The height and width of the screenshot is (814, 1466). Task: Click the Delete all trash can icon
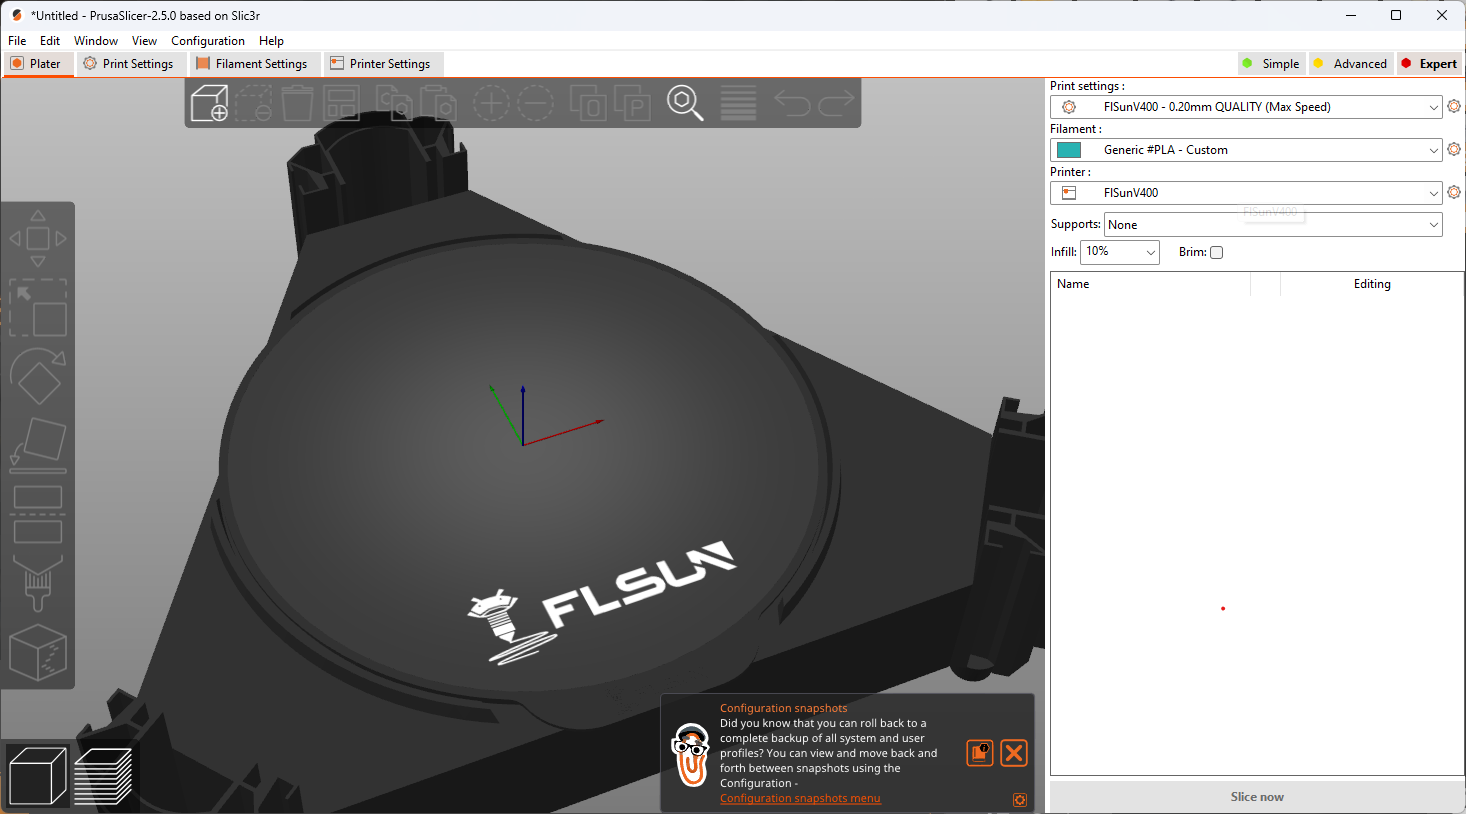click(x=297, y=103)
